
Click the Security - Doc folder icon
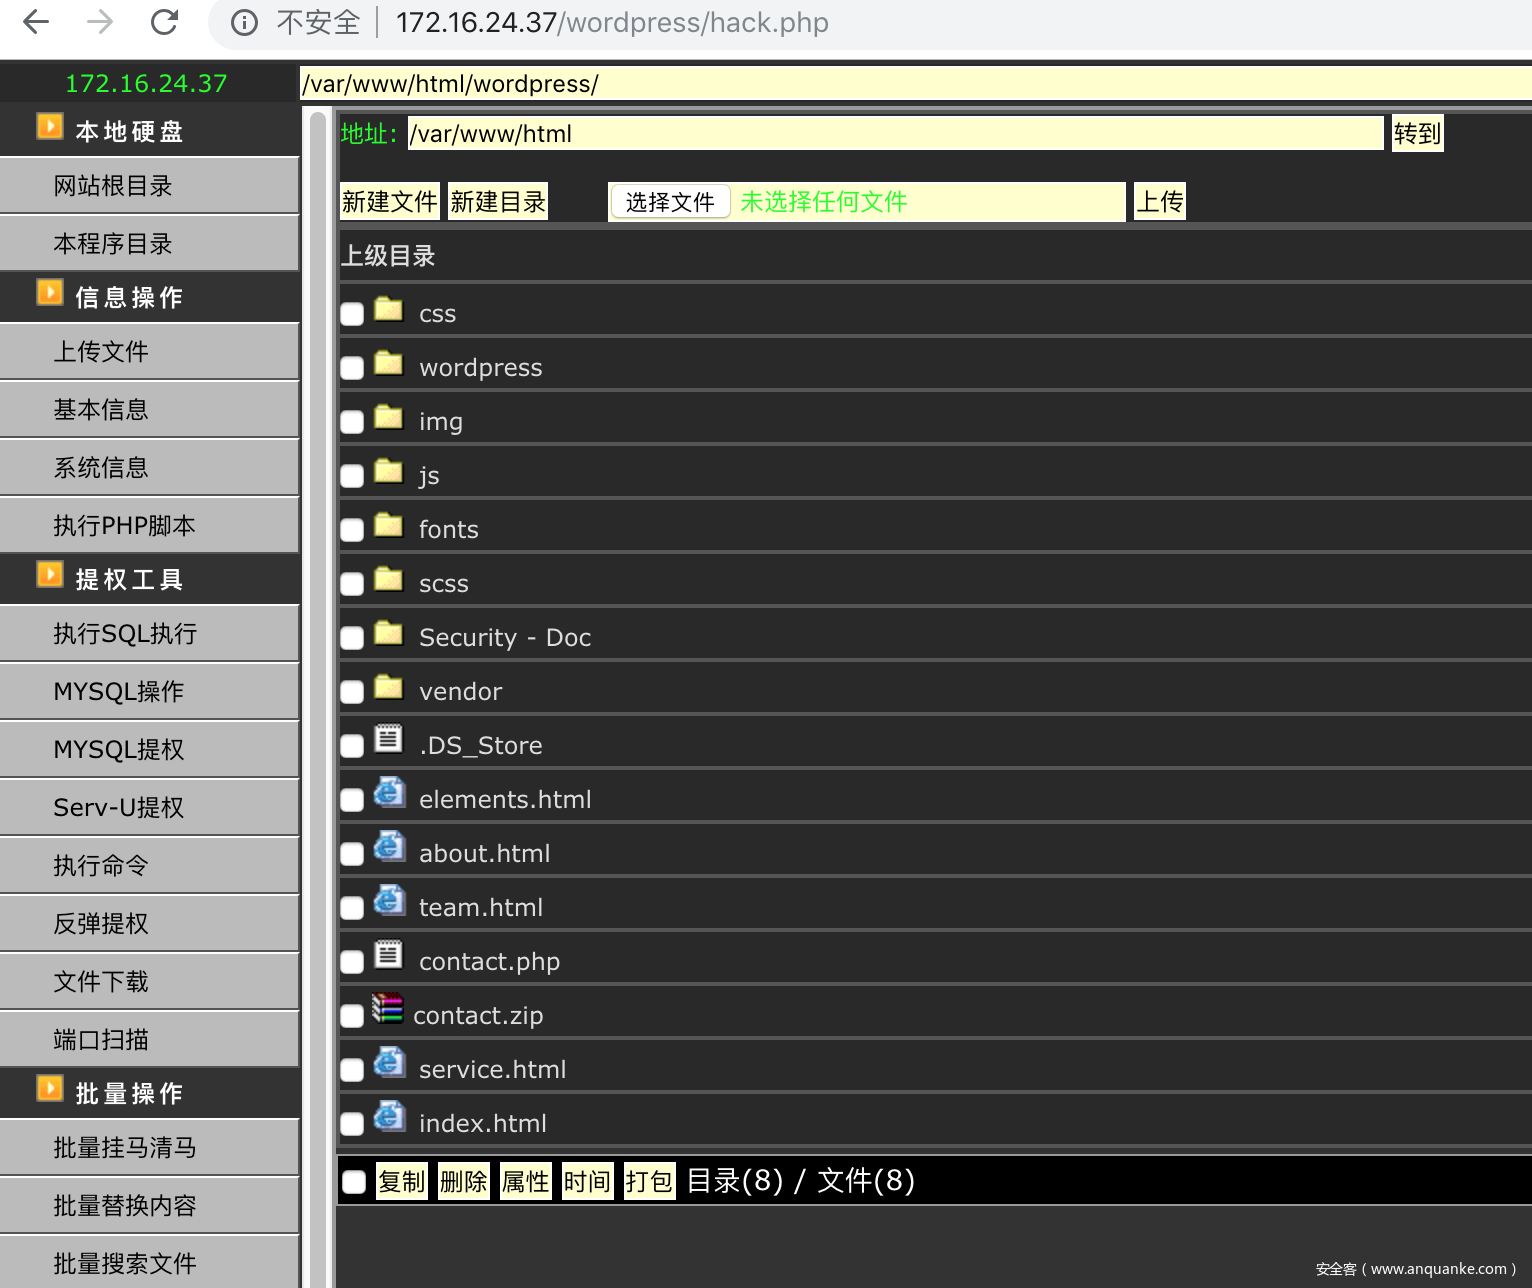[388, 633]
